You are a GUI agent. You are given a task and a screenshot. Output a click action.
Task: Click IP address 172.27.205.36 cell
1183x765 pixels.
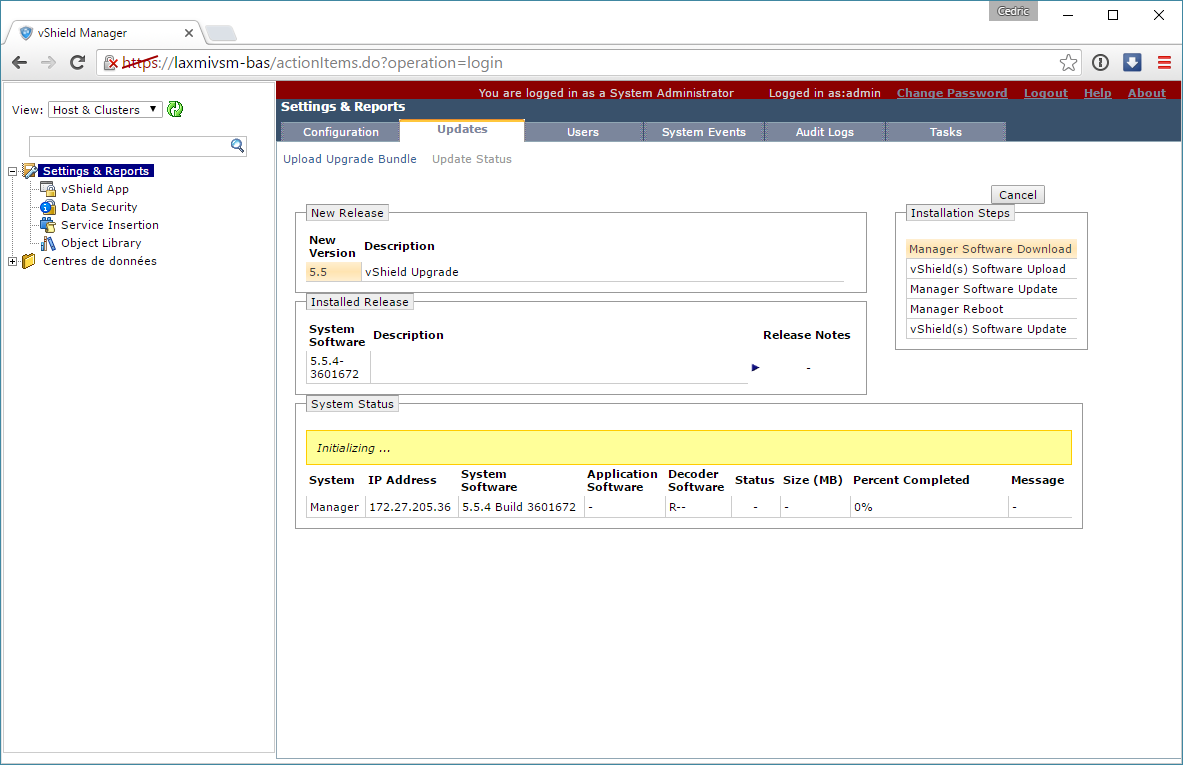coord(410,507)
